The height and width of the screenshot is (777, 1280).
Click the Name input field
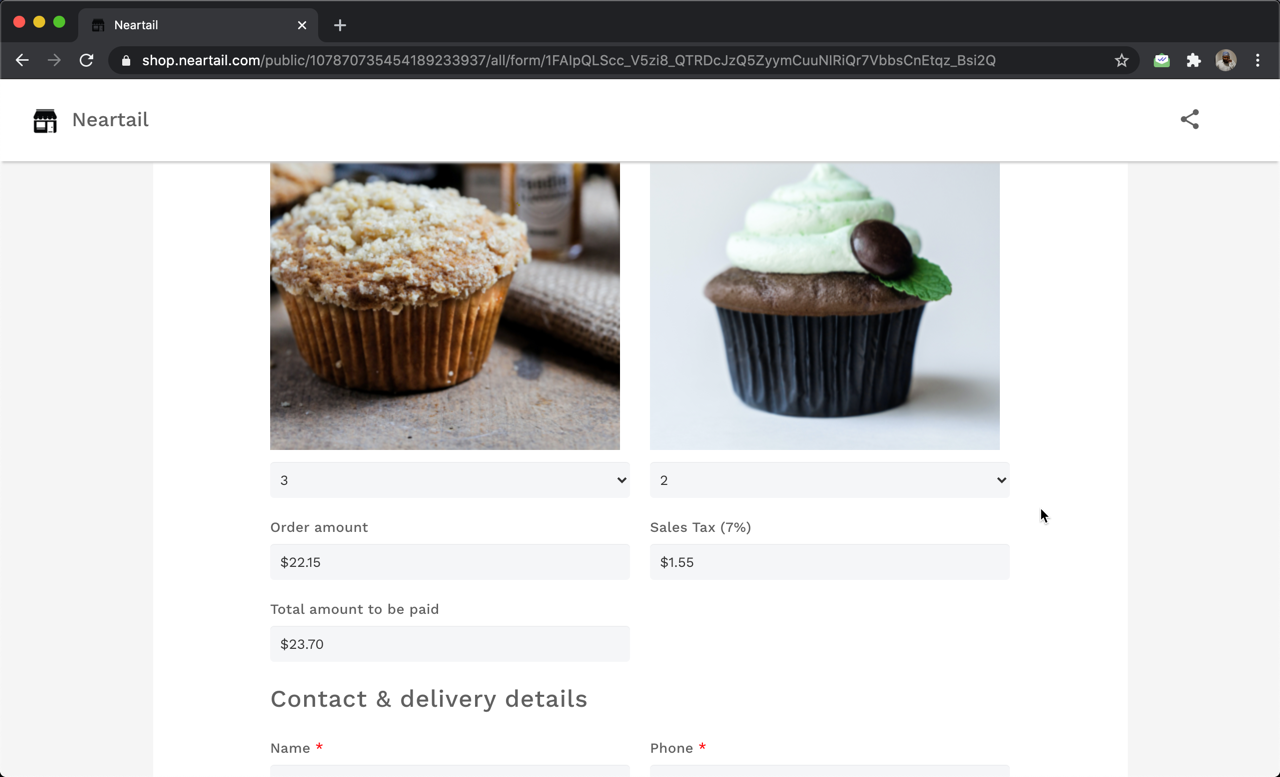coord(449,772)
